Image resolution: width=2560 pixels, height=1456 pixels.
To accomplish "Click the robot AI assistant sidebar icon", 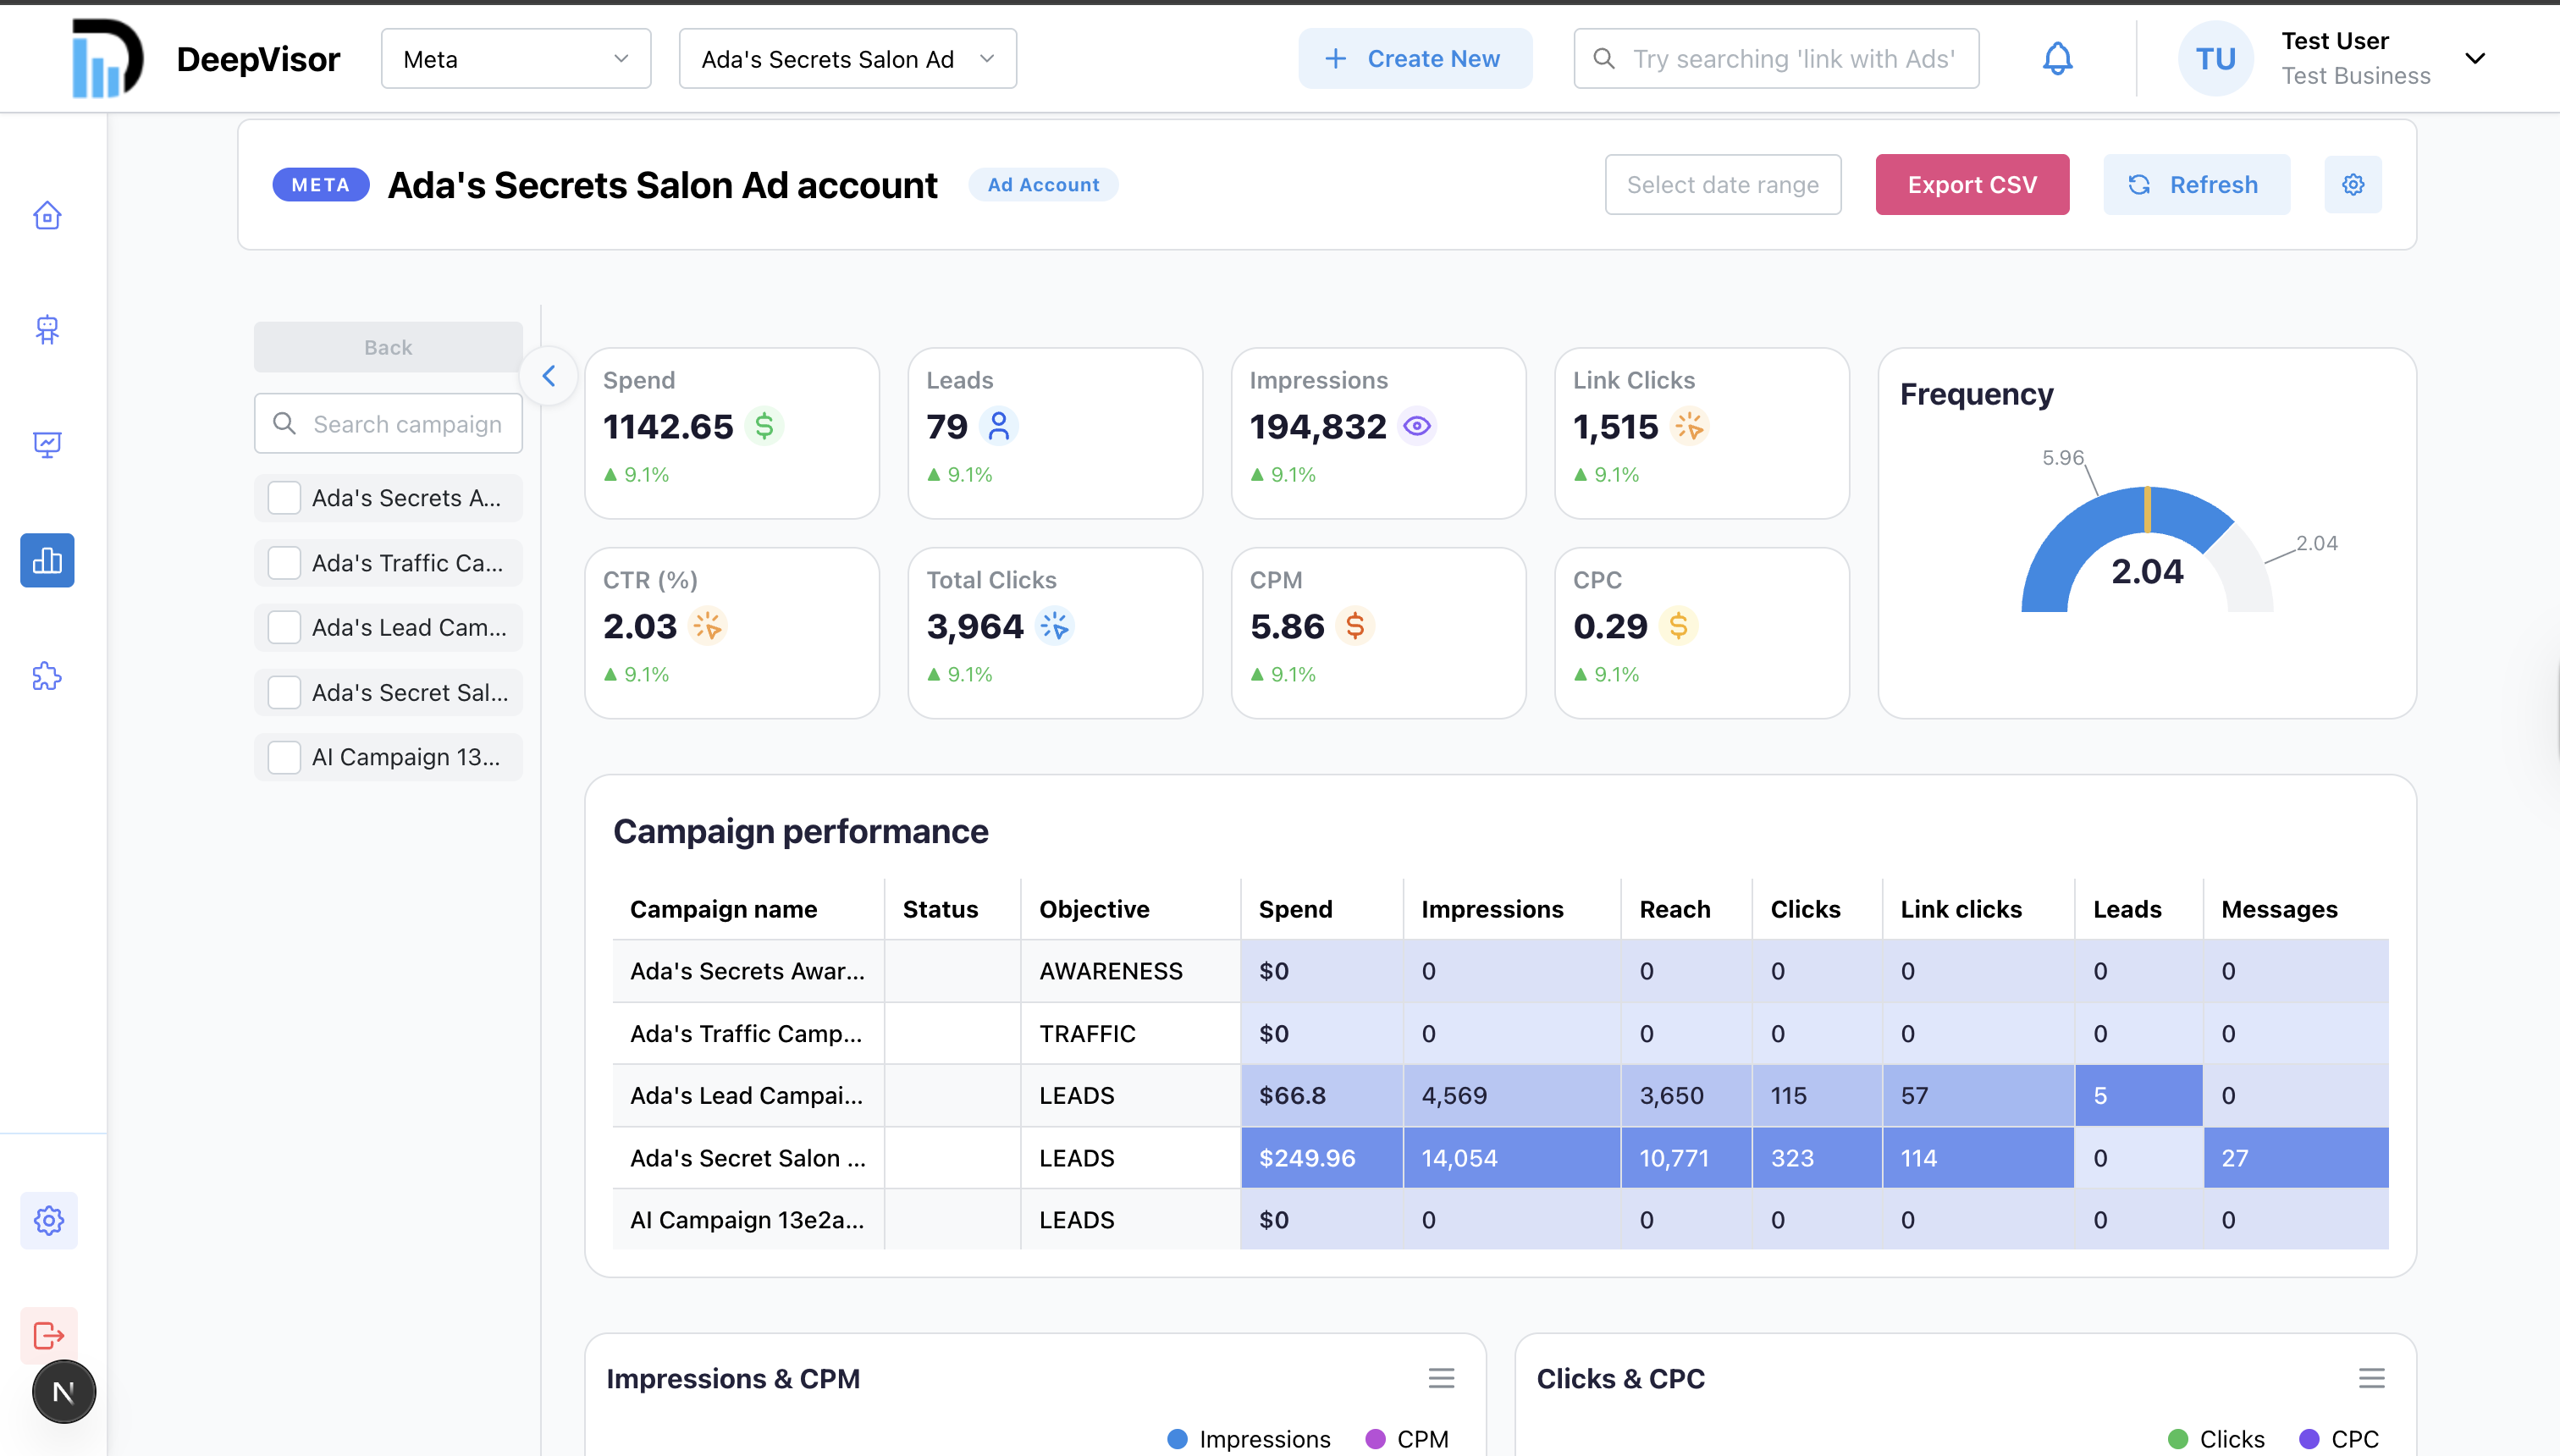I will [47, 329].
